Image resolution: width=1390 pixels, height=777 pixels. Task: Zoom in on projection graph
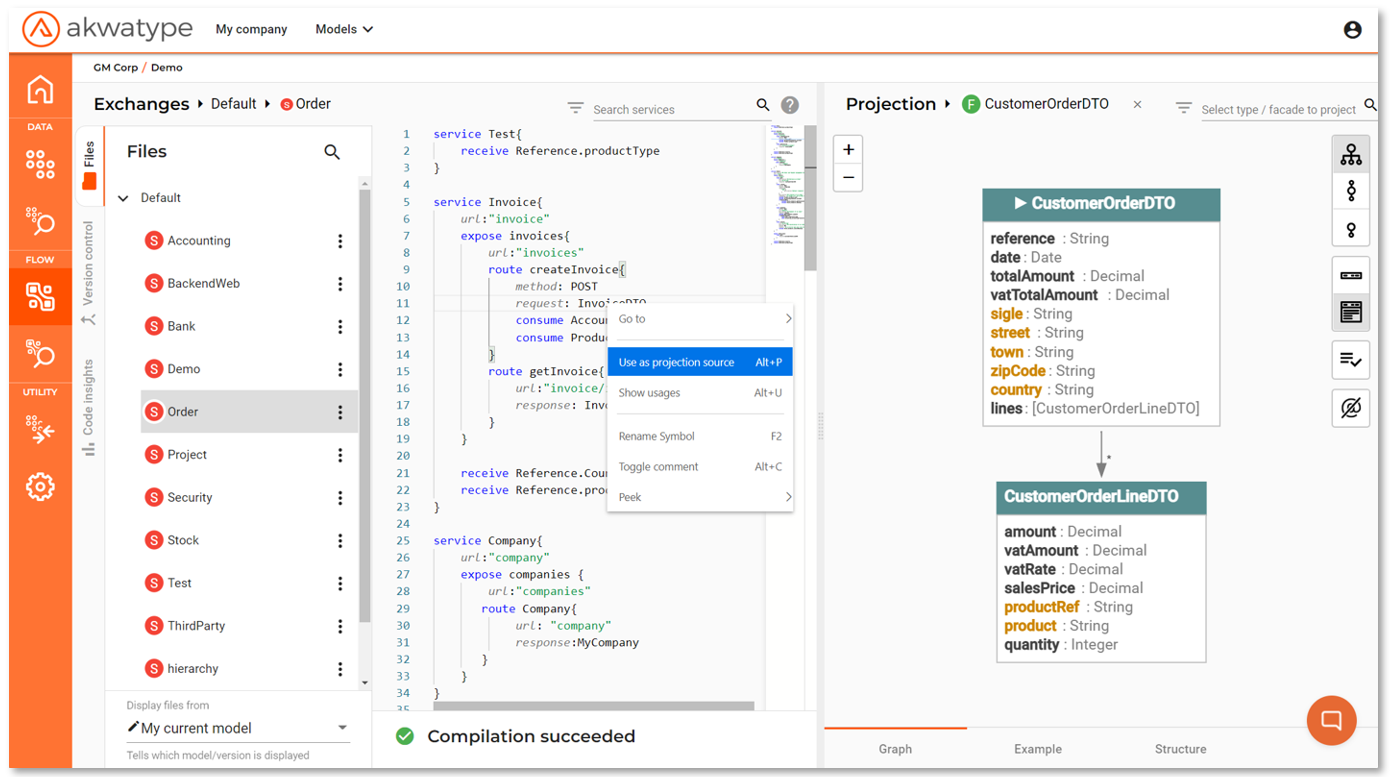pyautogui.click(x=848, y=150)
